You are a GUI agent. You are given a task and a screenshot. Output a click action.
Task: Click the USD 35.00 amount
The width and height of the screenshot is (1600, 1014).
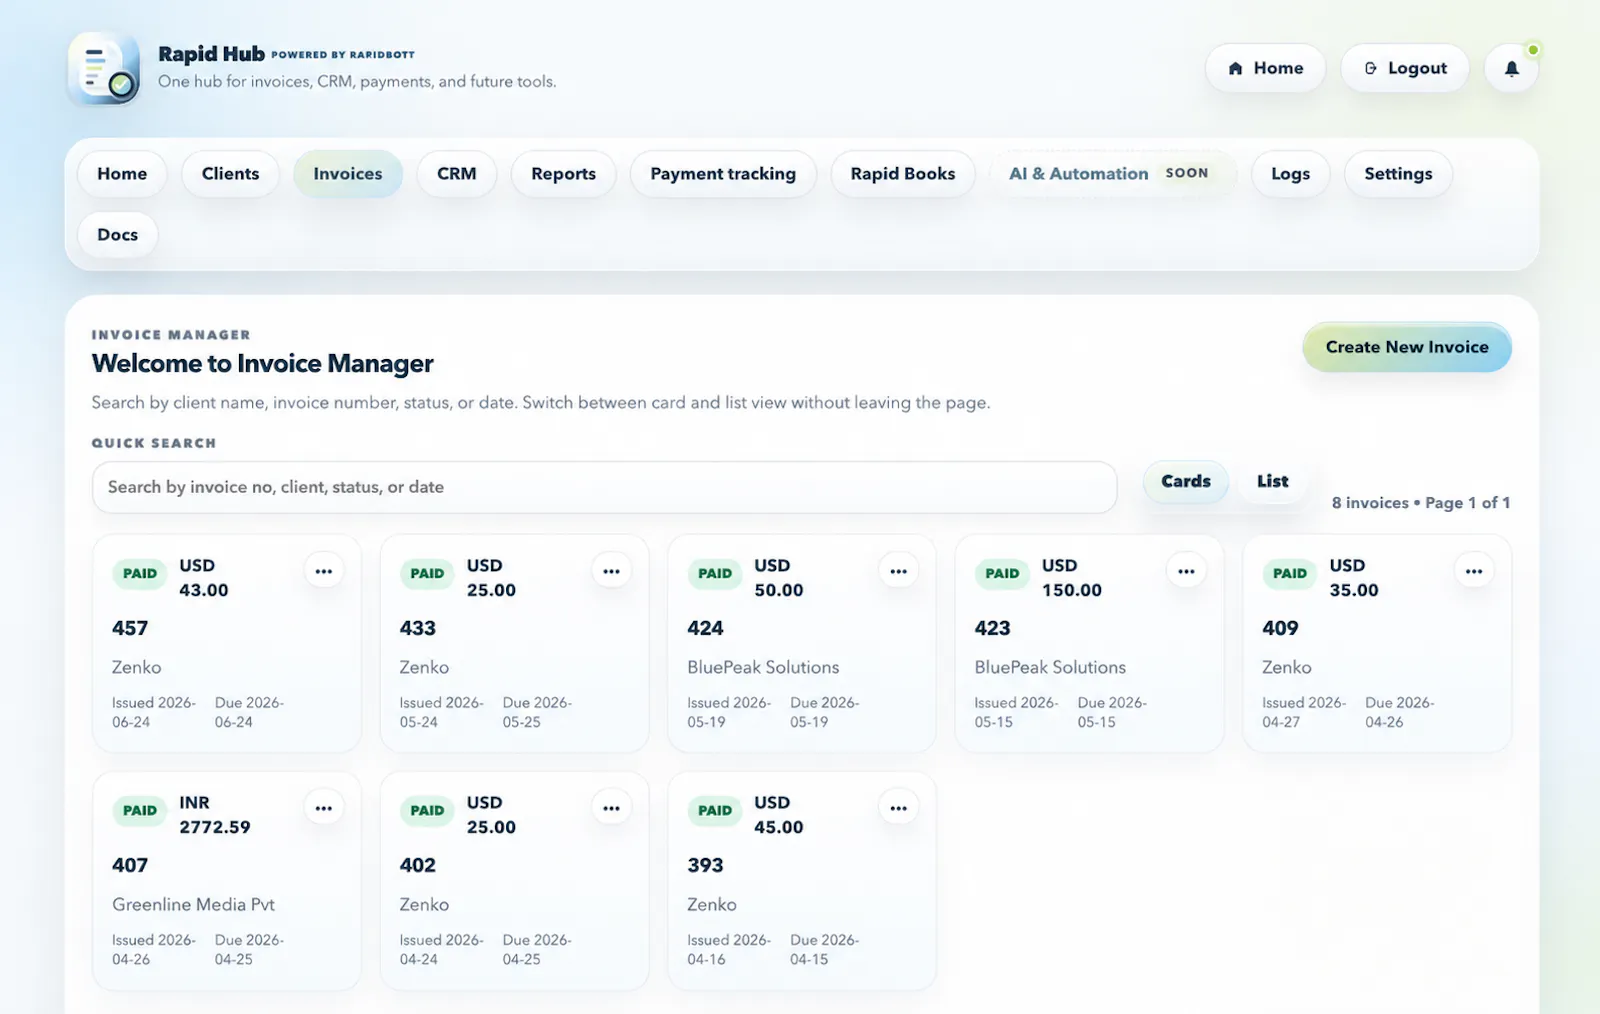click(x=1354, y=578)
